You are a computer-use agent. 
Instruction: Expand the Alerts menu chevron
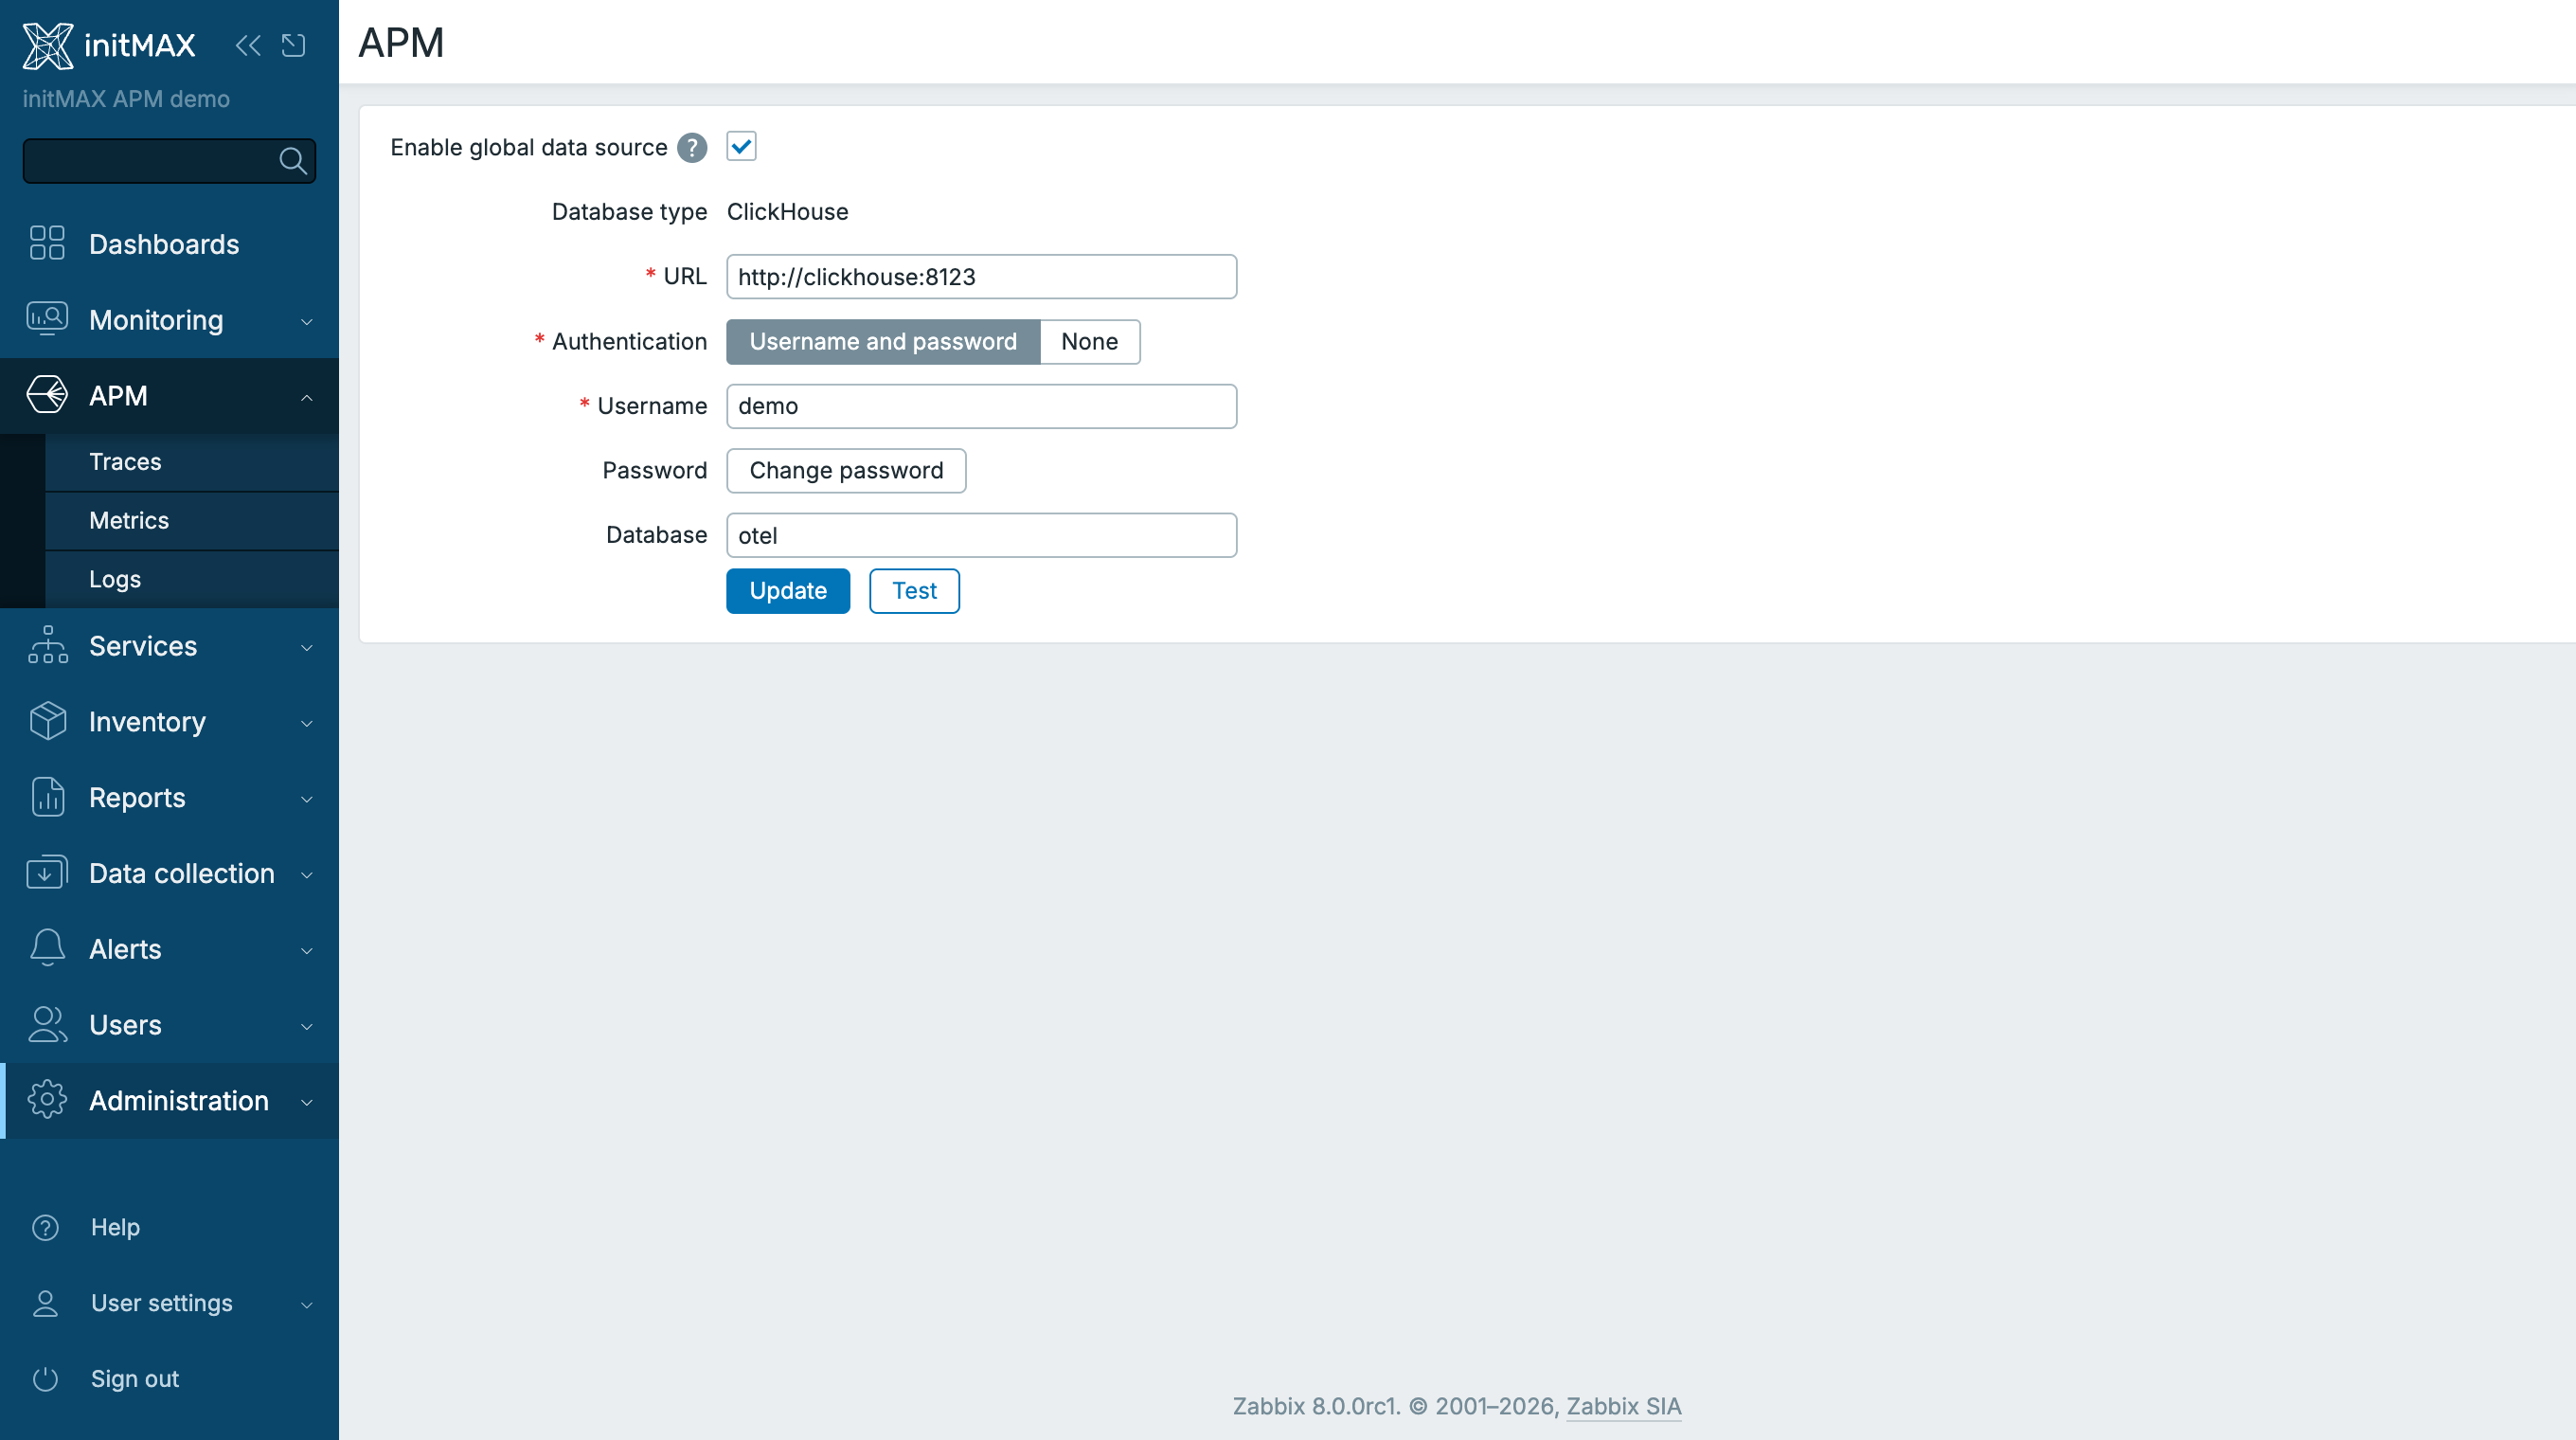tap(307, 950)
